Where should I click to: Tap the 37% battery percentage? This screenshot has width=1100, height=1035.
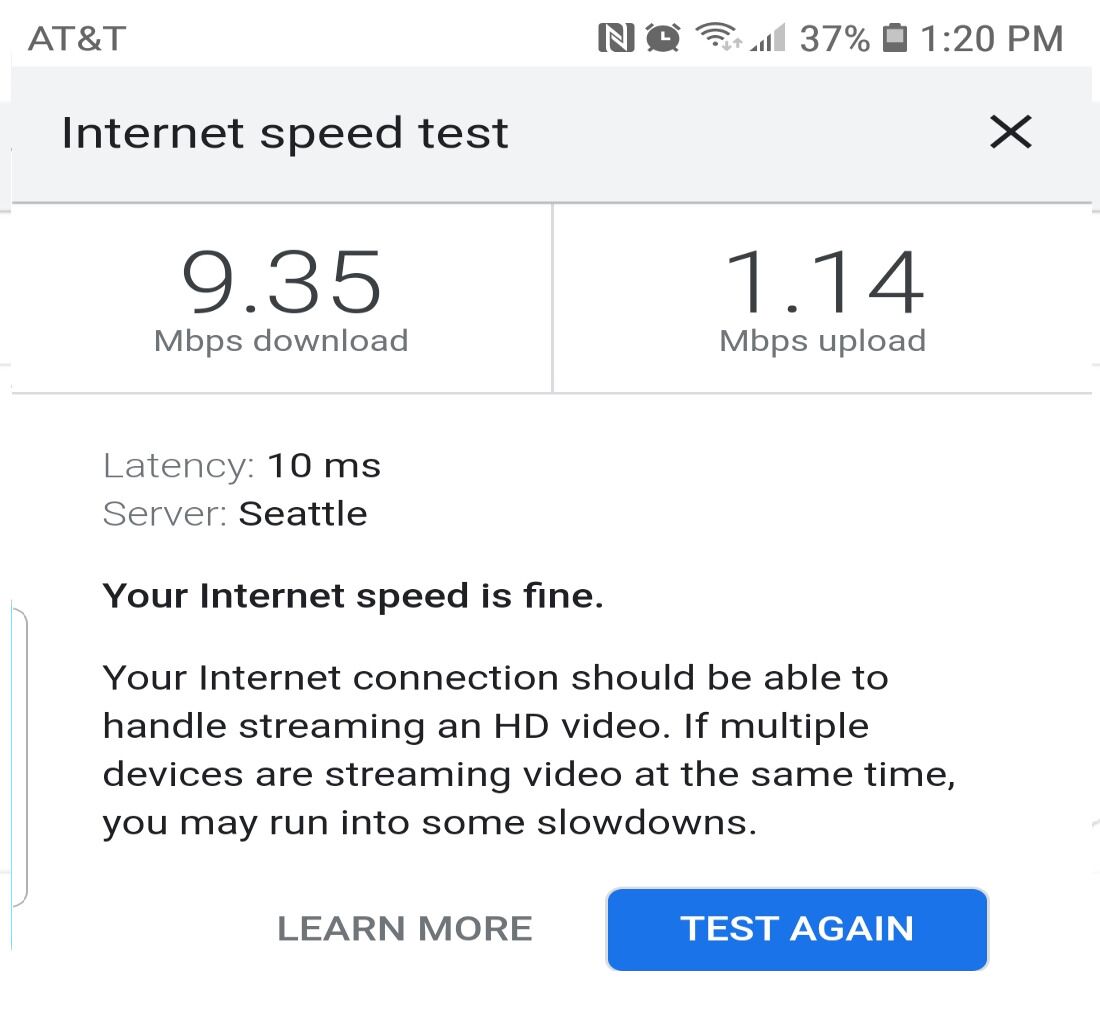835,39
